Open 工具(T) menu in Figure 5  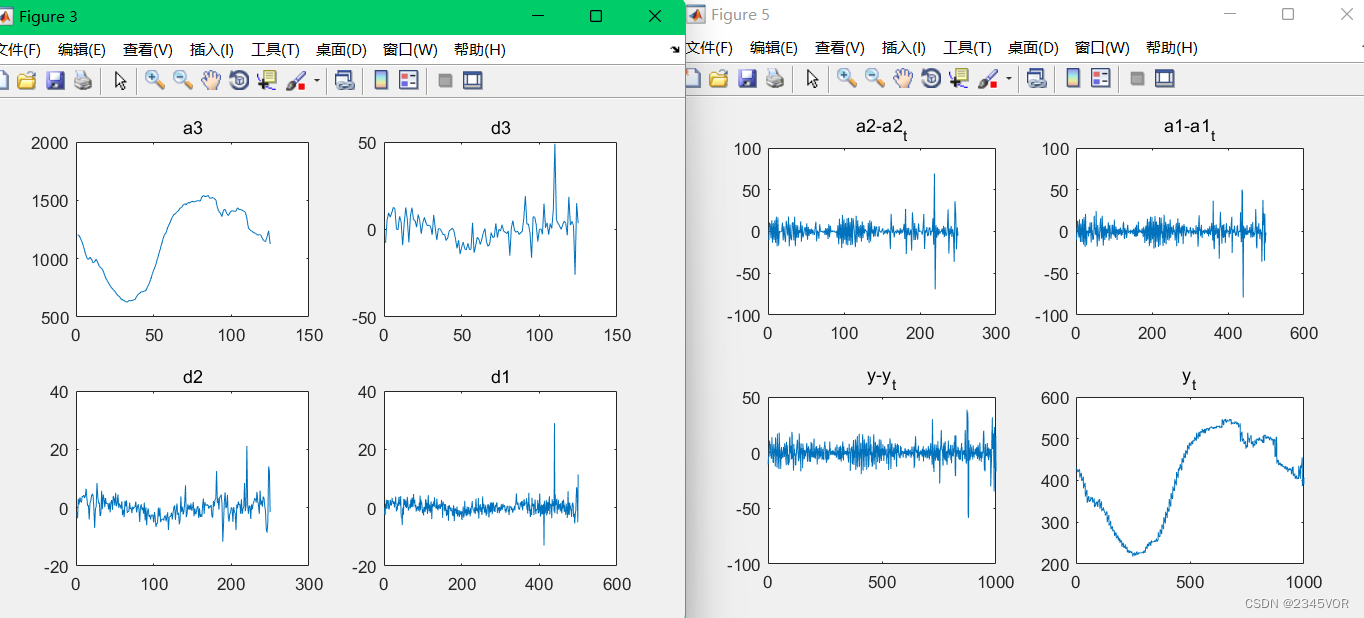(967, 48)
